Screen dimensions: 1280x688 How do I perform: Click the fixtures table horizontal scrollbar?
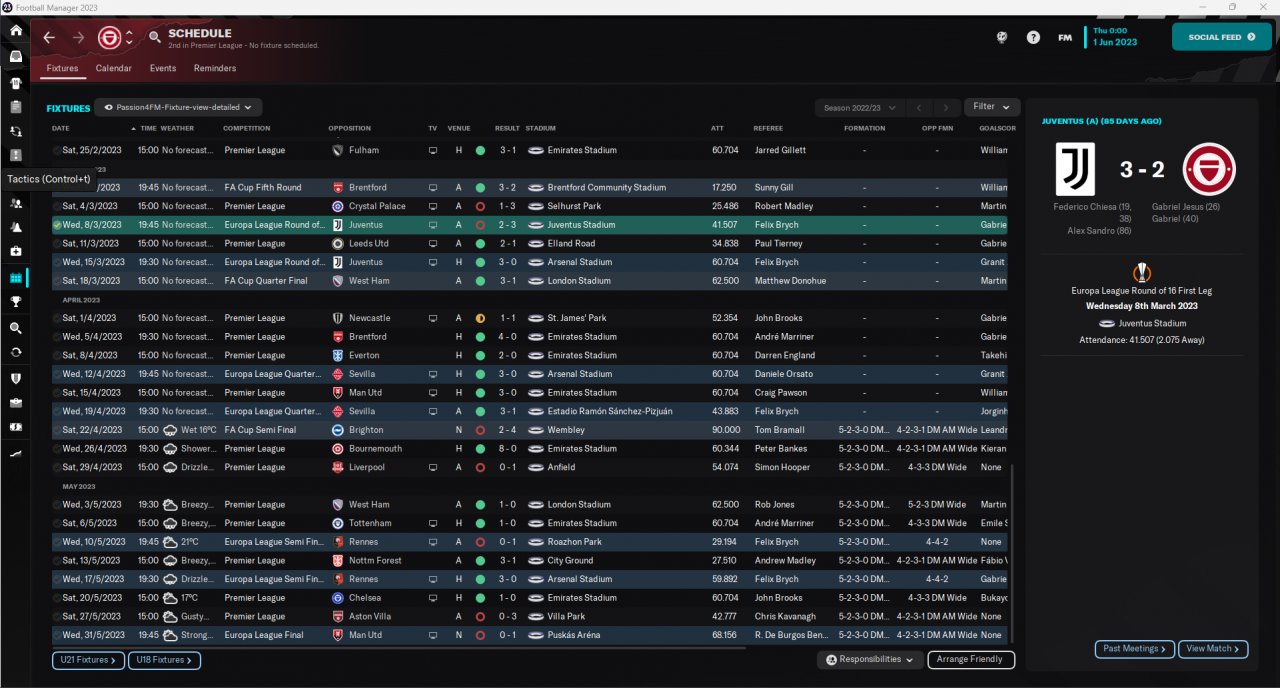click(400, 648)
